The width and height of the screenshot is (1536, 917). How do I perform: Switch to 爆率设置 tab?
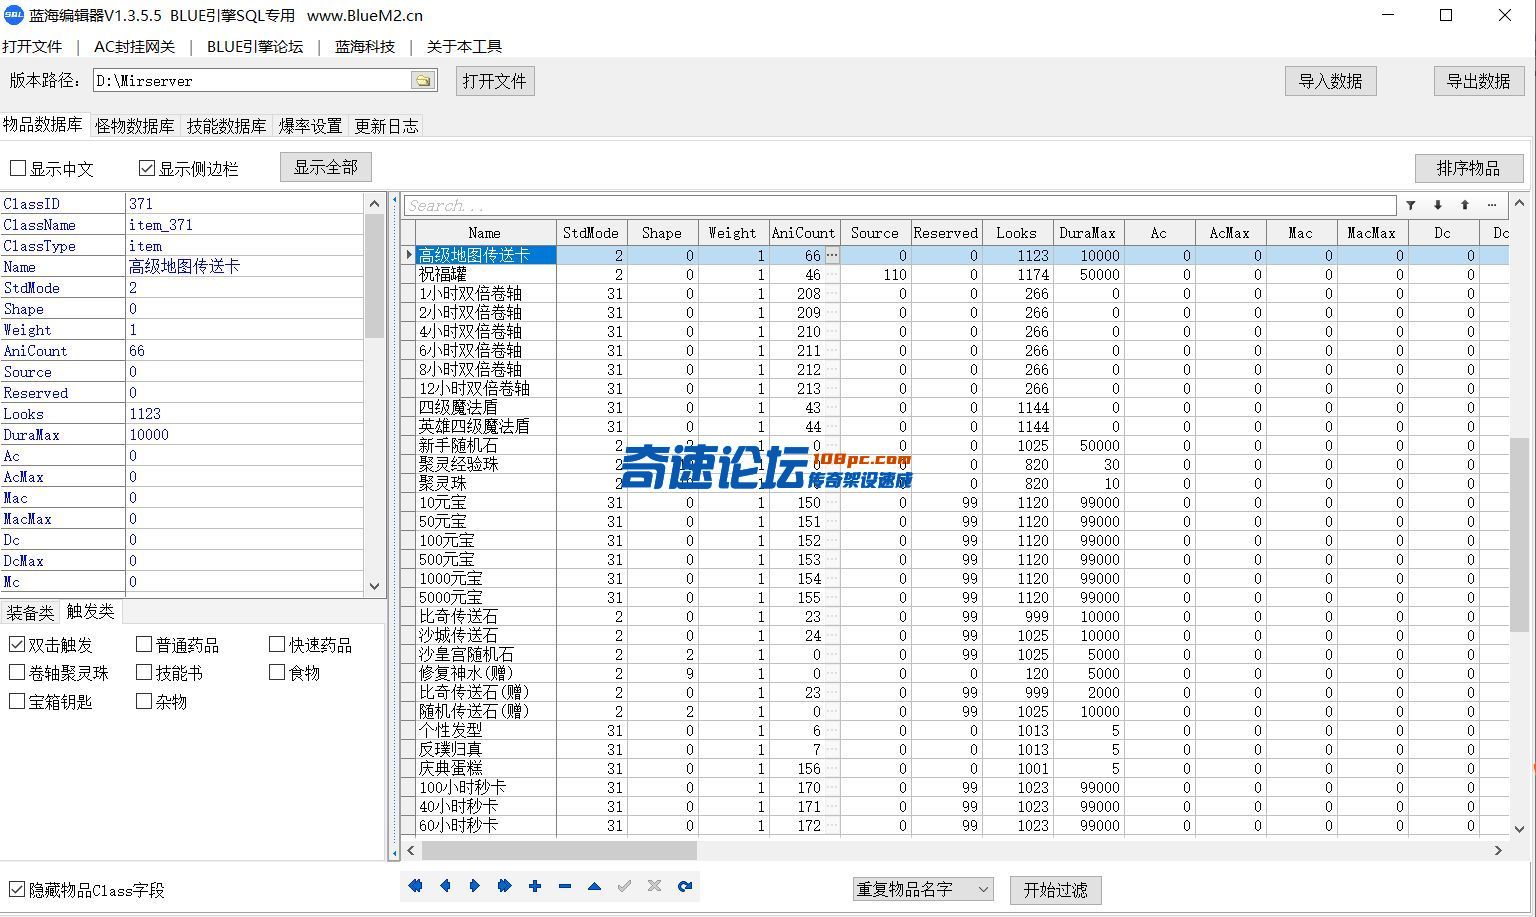tap(310, 126)
